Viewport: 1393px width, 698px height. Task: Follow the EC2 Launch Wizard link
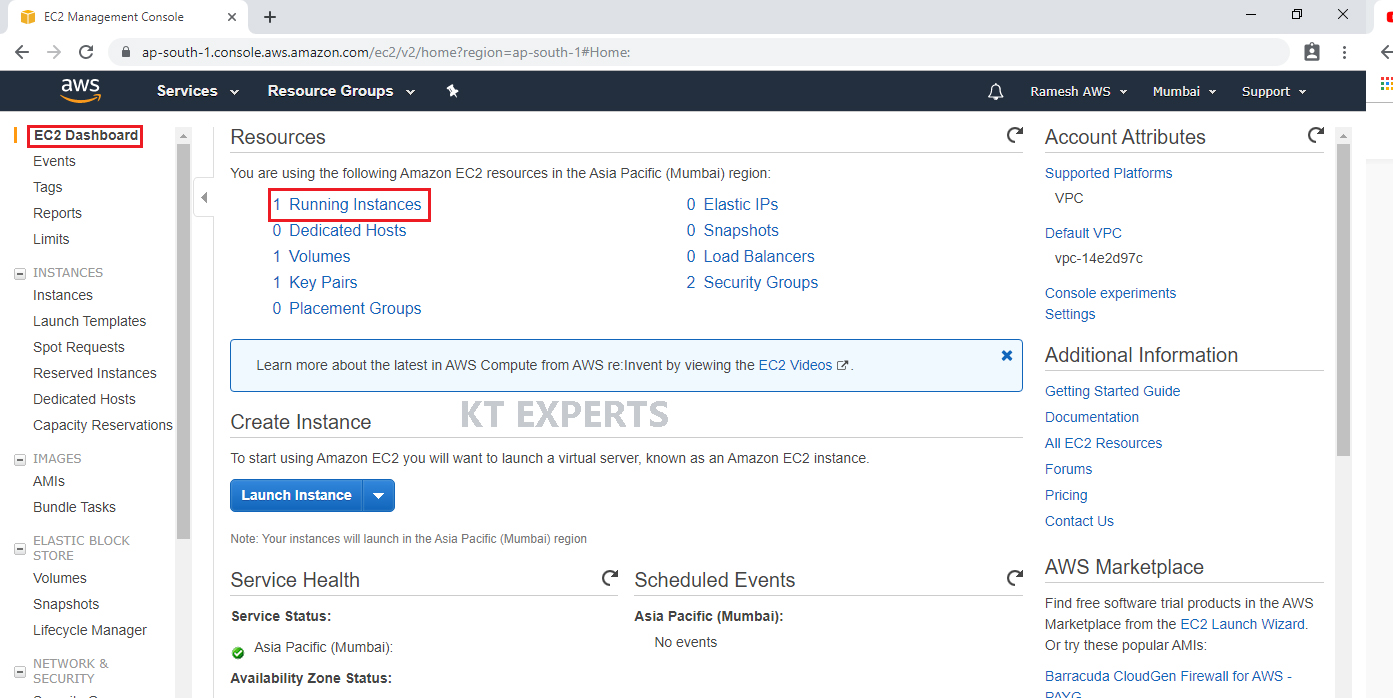coord(1243,624)
